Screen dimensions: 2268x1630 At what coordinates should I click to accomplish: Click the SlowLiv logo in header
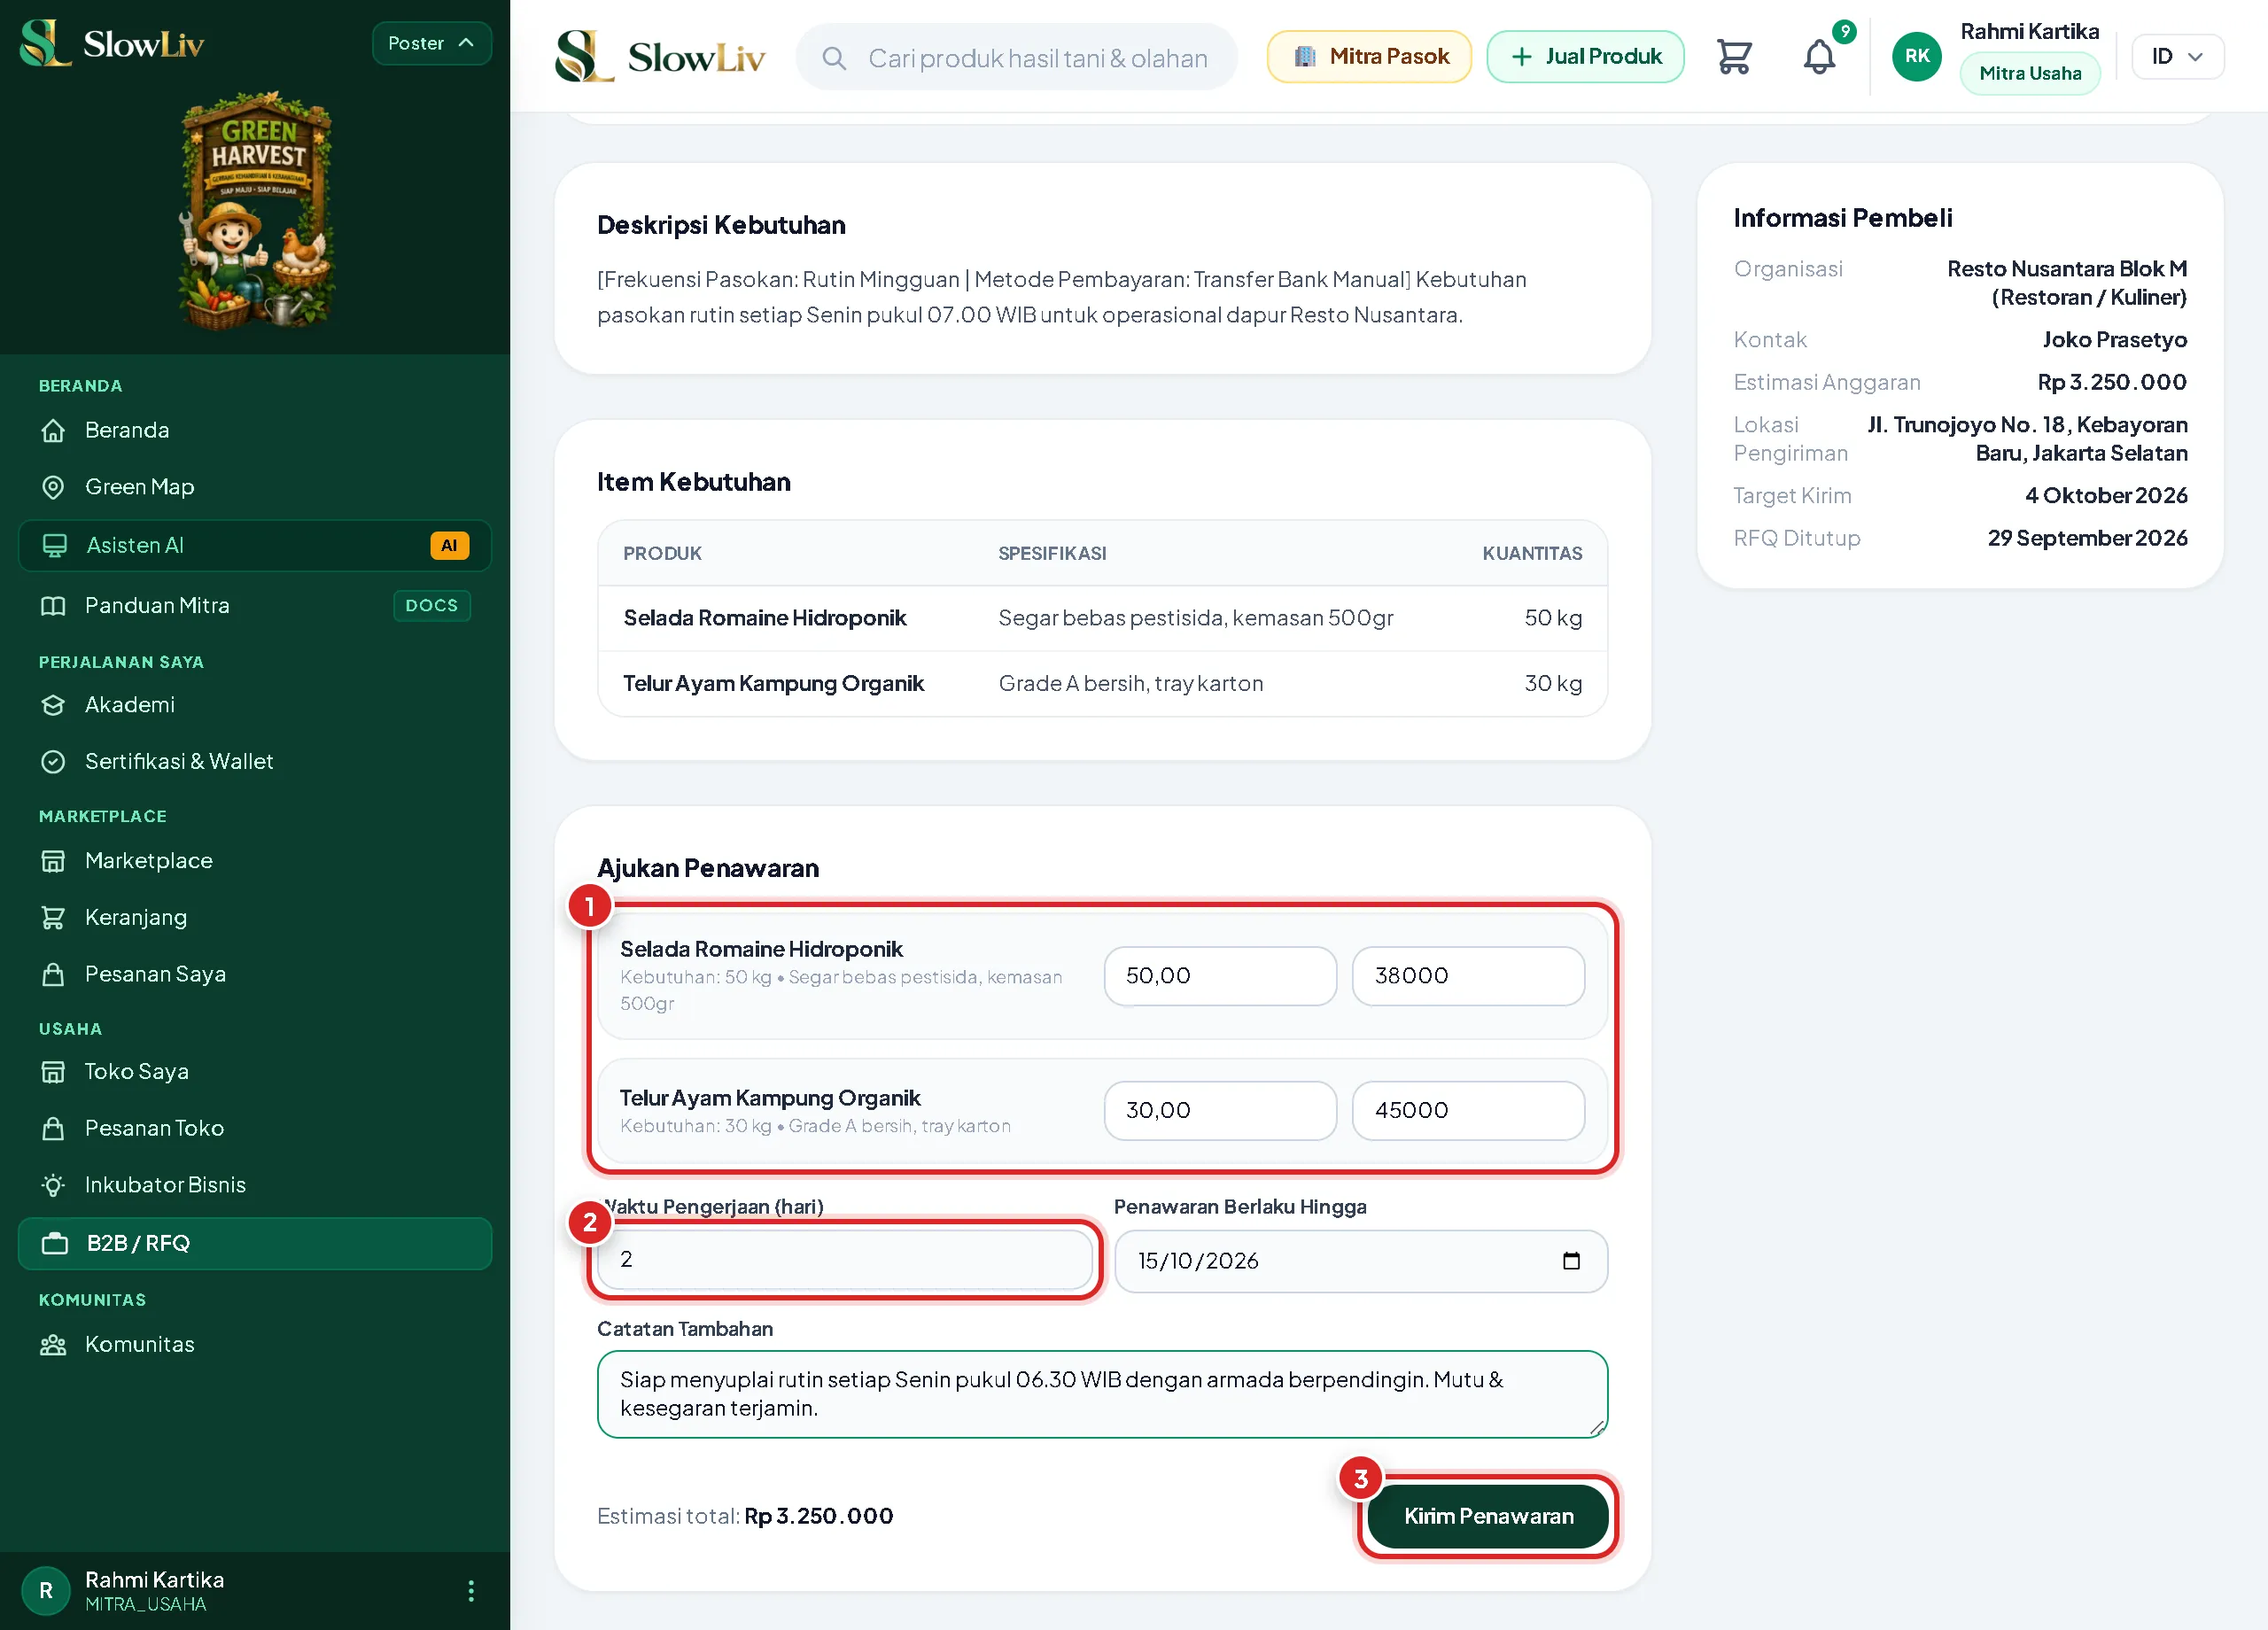660,56
